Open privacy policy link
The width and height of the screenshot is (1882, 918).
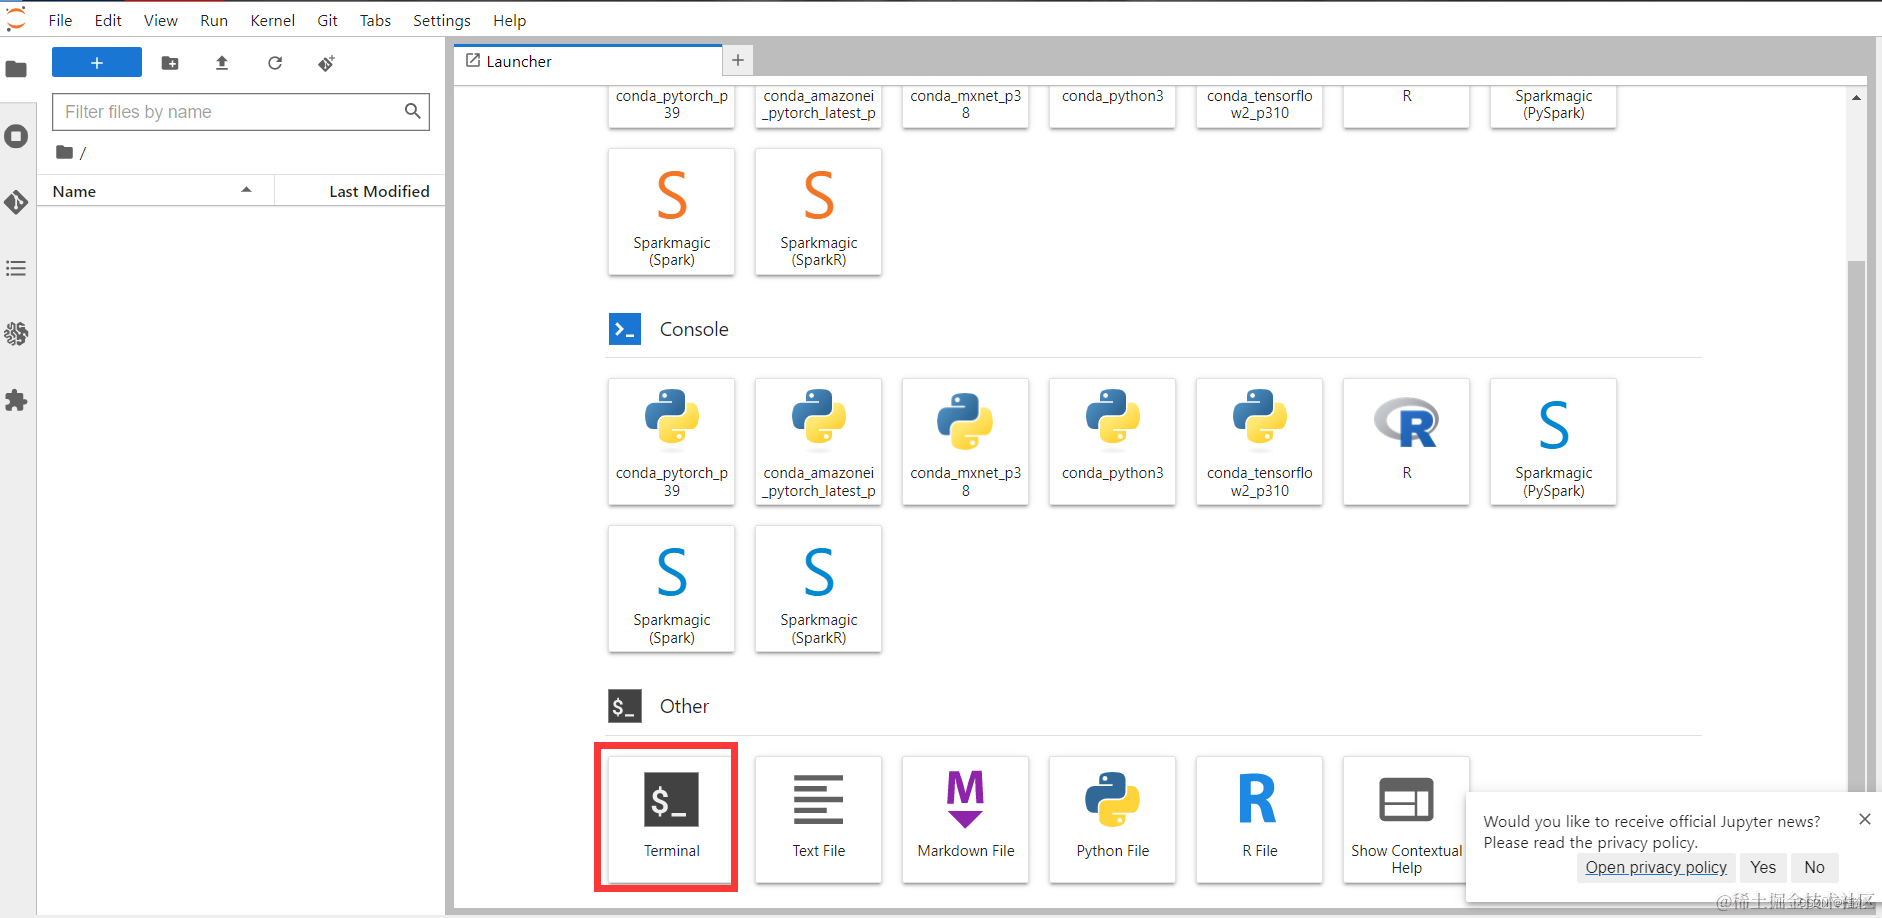point(1656,867)
